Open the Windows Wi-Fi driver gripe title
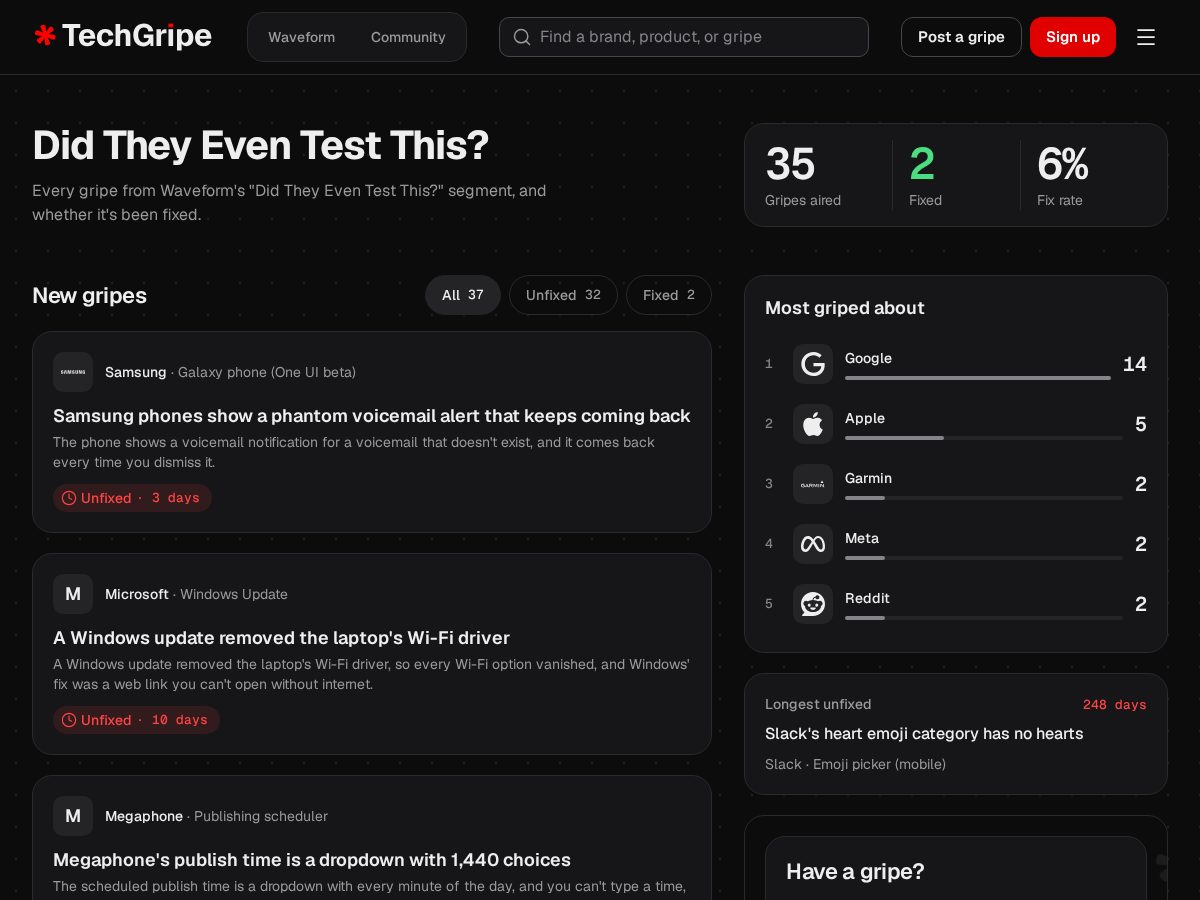This screenshot has width=1200, height=900. [281, 638]
